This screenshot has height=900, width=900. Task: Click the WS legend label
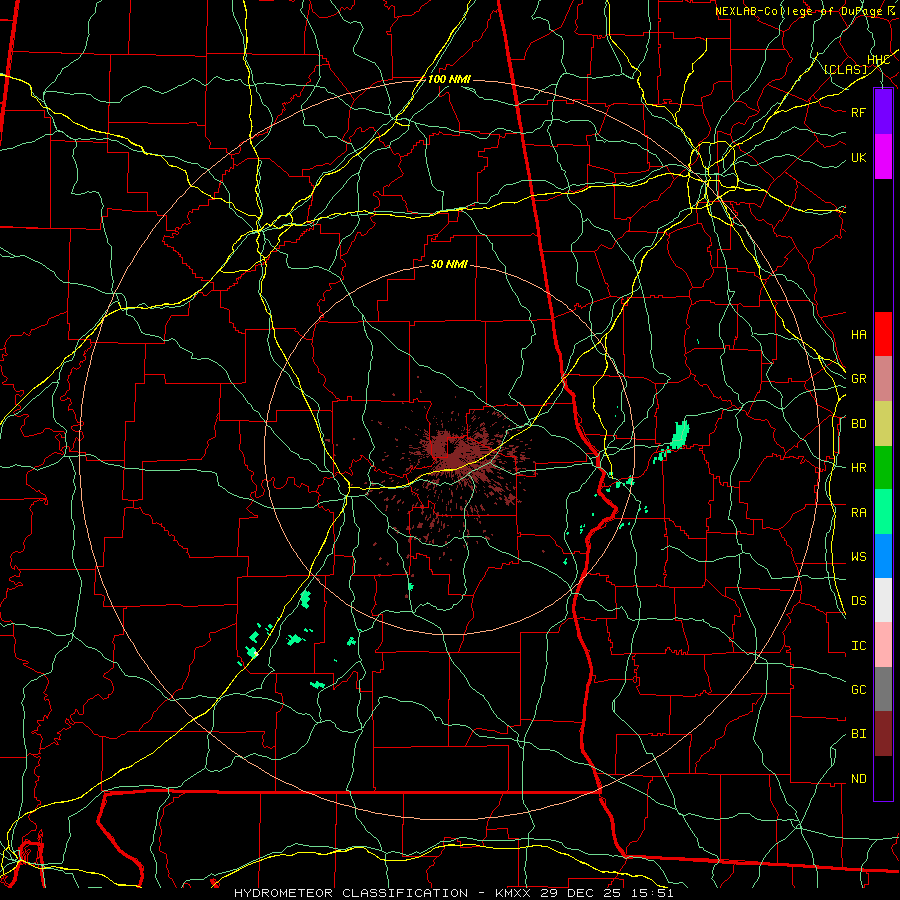click(x=858, y=557)
